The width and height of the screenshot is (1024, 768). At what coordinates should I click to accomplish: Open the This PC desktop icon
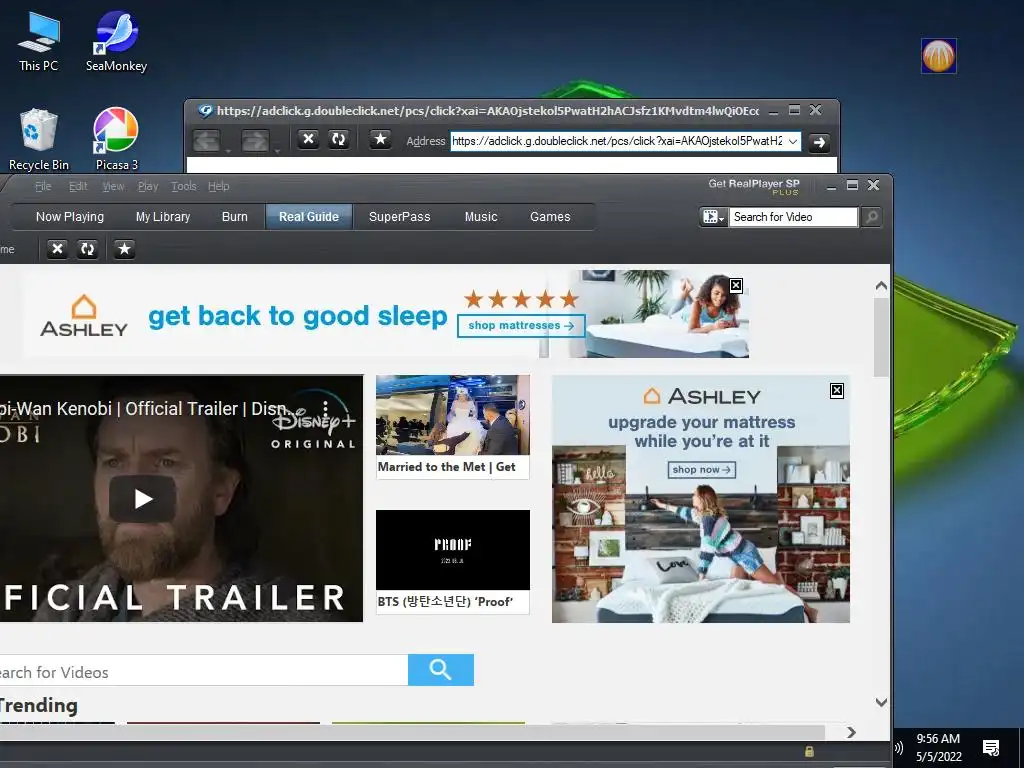[x=39, y=41]
